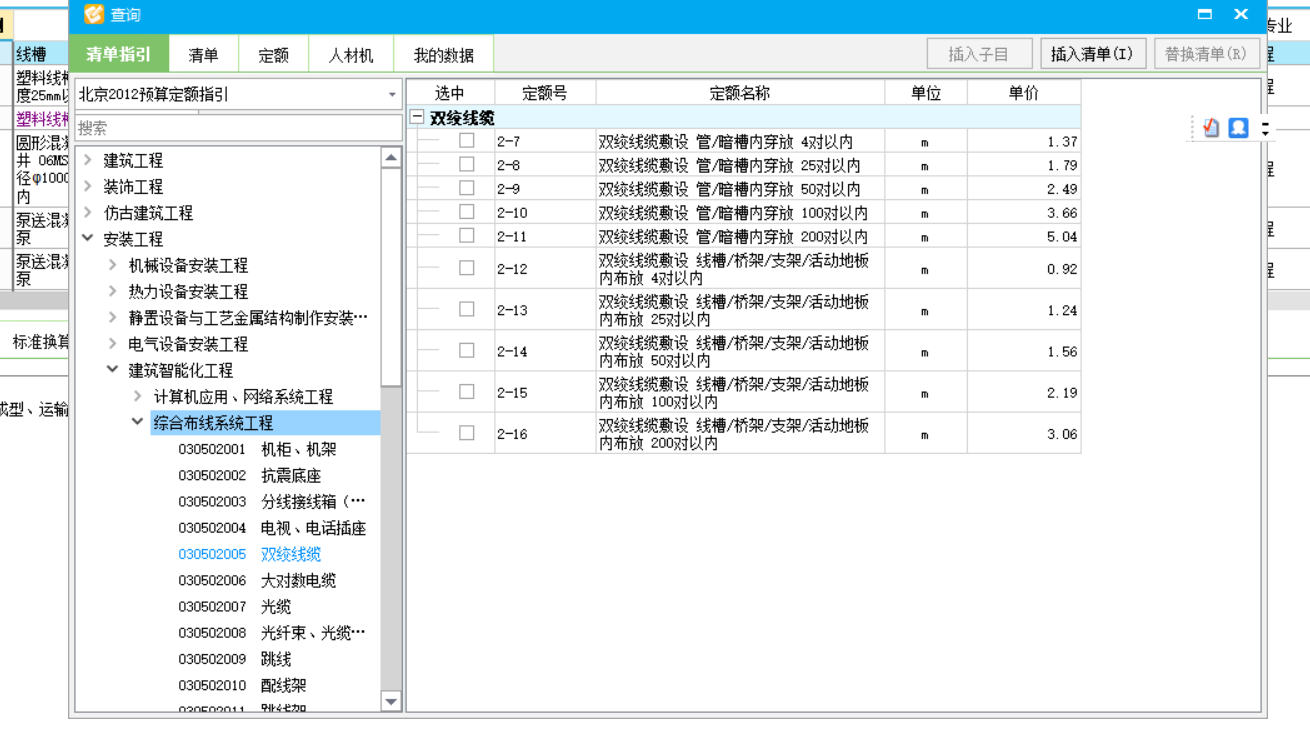1310x756 pixels.
Task: Expand the 电气设备安装工程 node
Action: click(x=113, y=344)
